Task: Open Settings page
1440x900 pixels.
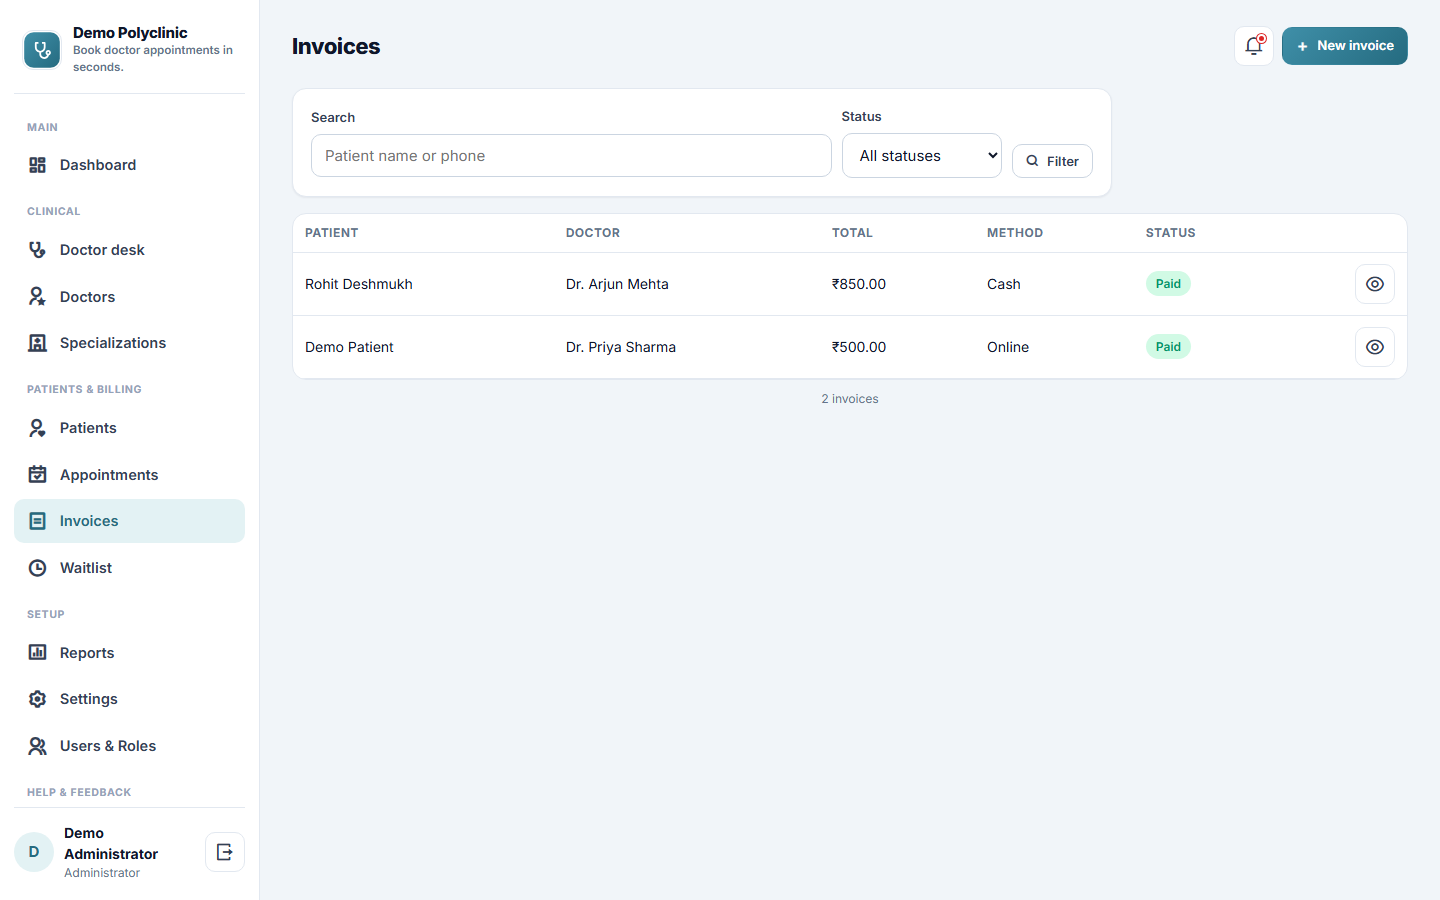Action: pos(129,699)
